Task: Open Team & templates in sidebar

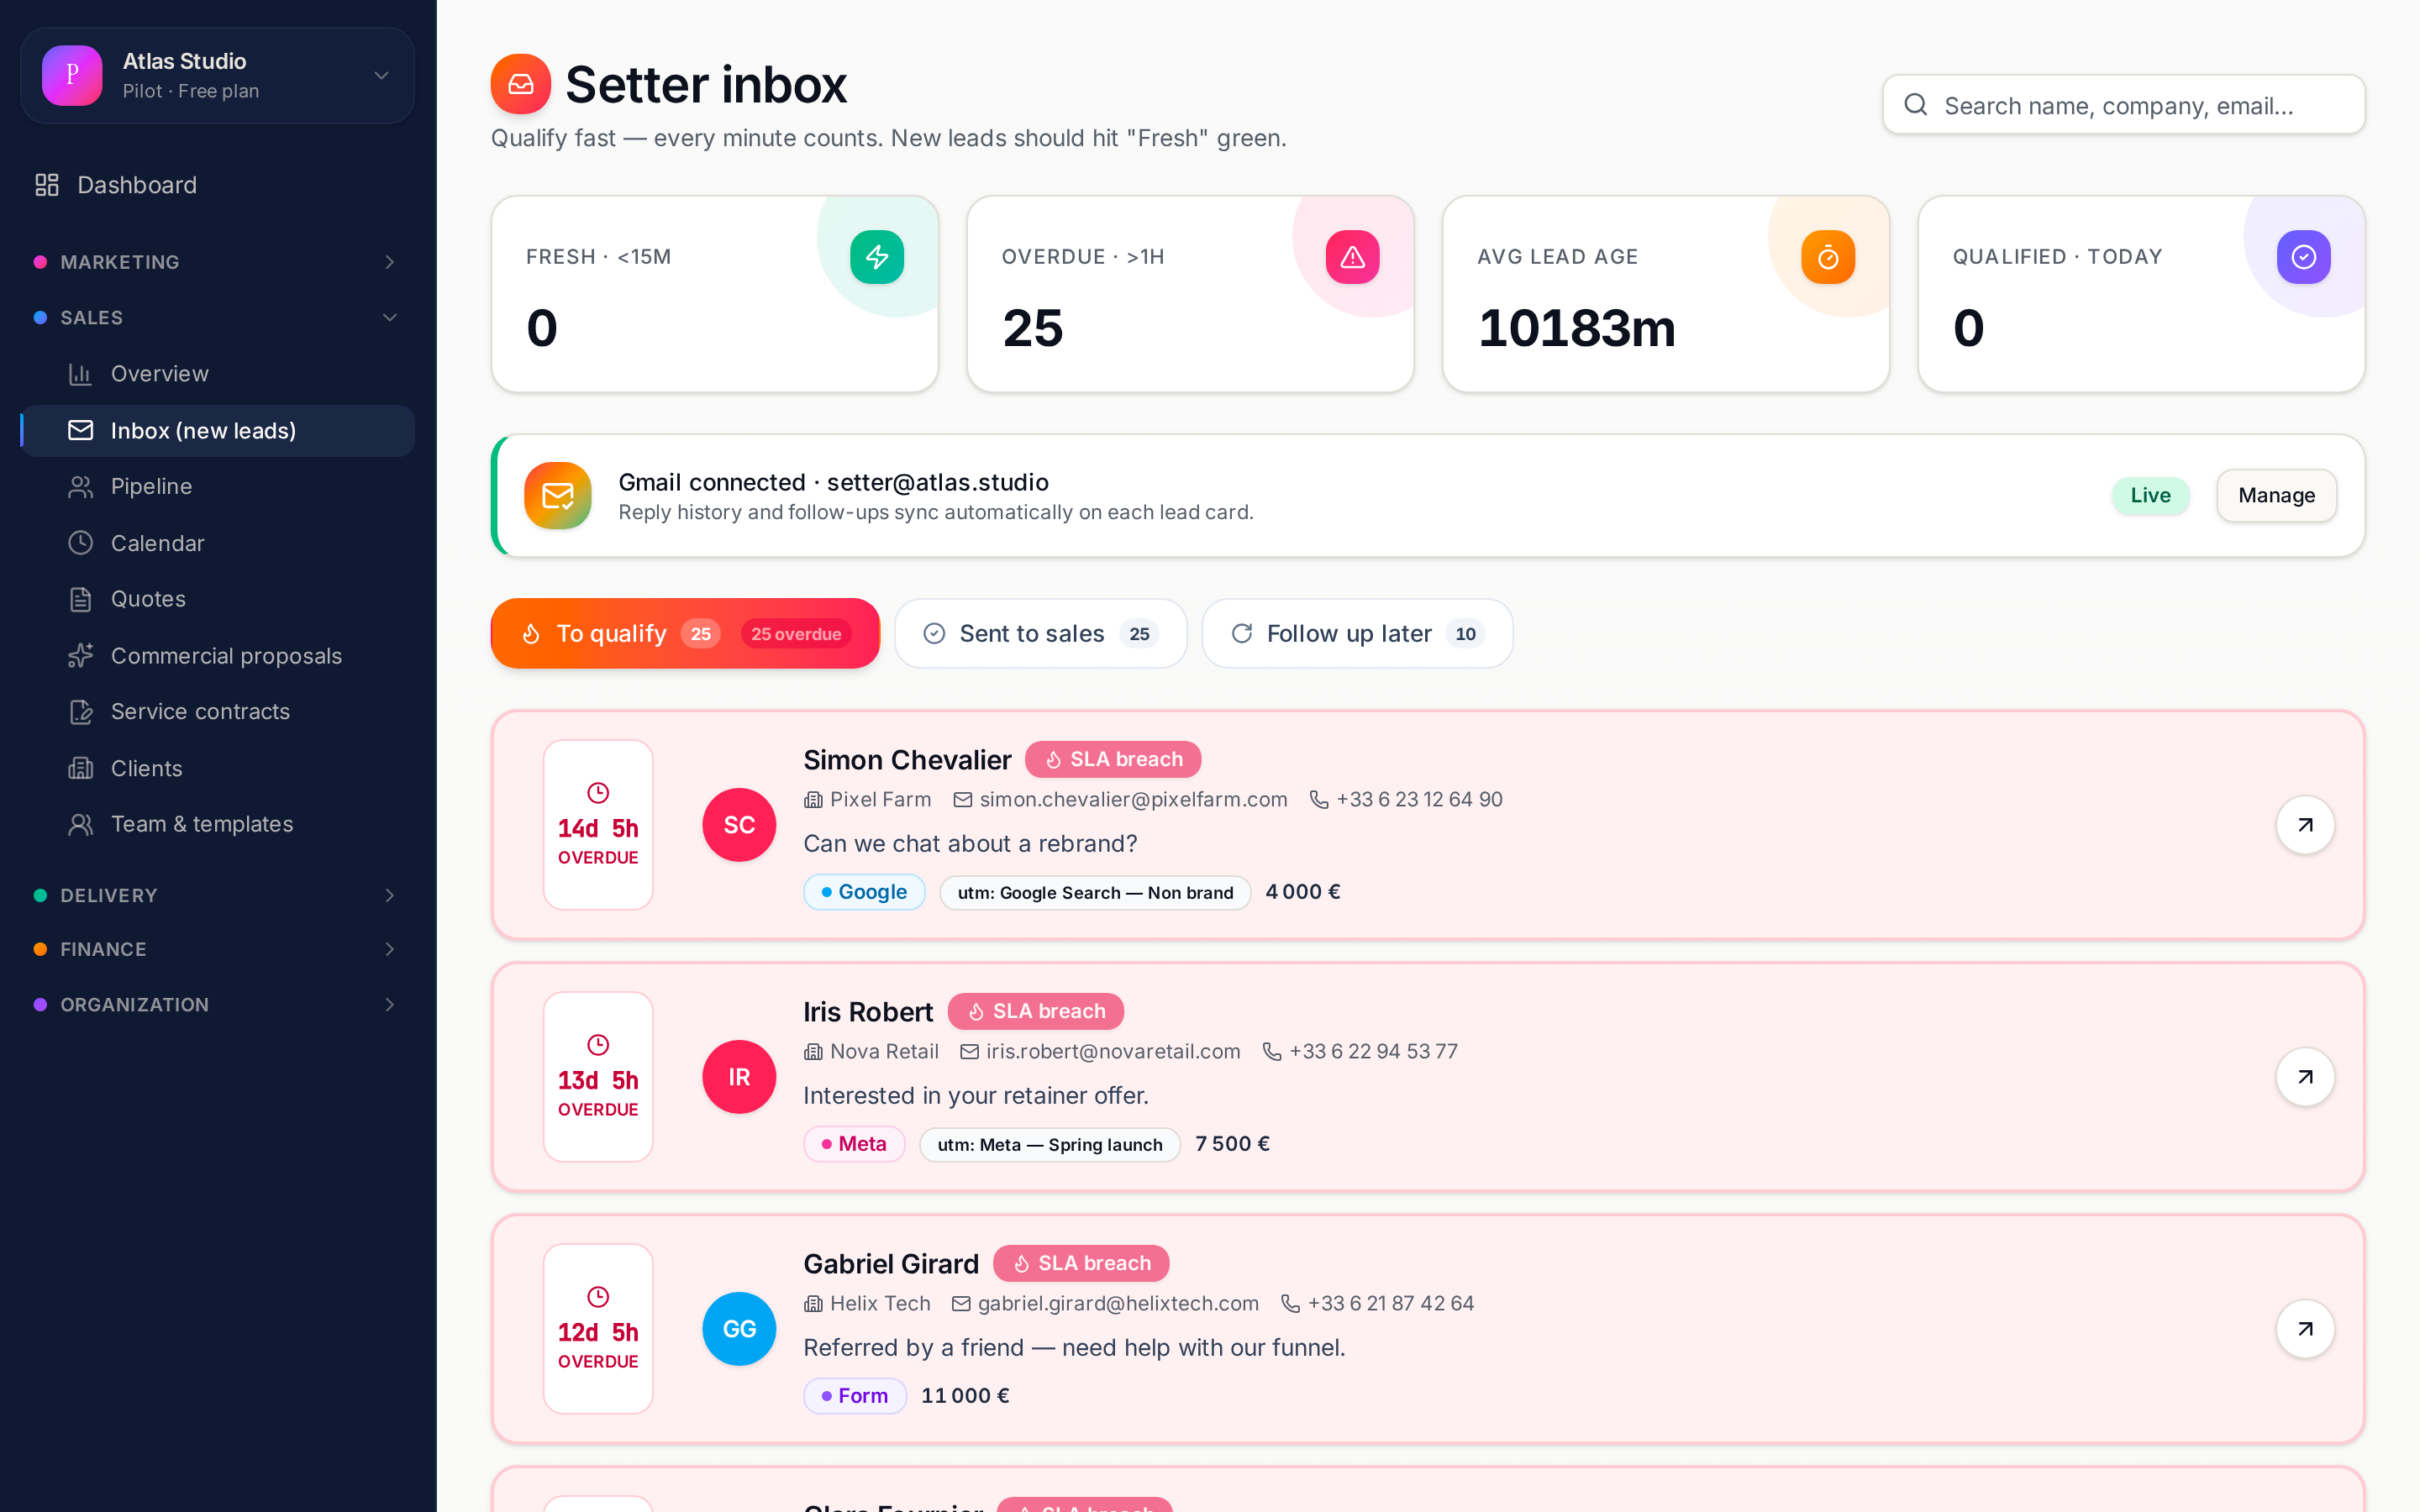Action: click(x=217, y=824)
